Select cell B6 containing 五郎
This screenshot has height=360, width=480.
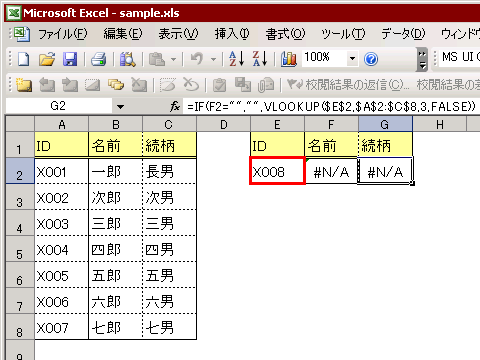point(115,275)
